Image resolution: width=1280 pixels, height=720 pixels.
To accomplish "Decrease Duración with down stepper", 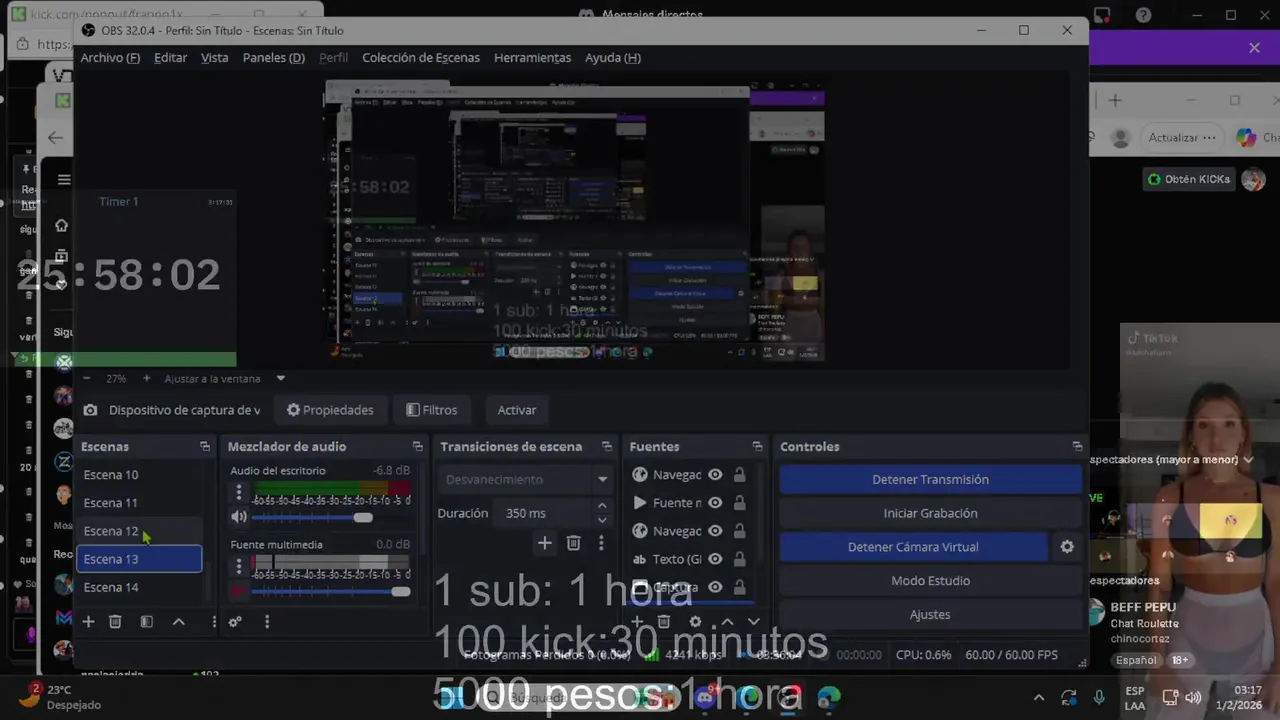I will tap(602, 520).
